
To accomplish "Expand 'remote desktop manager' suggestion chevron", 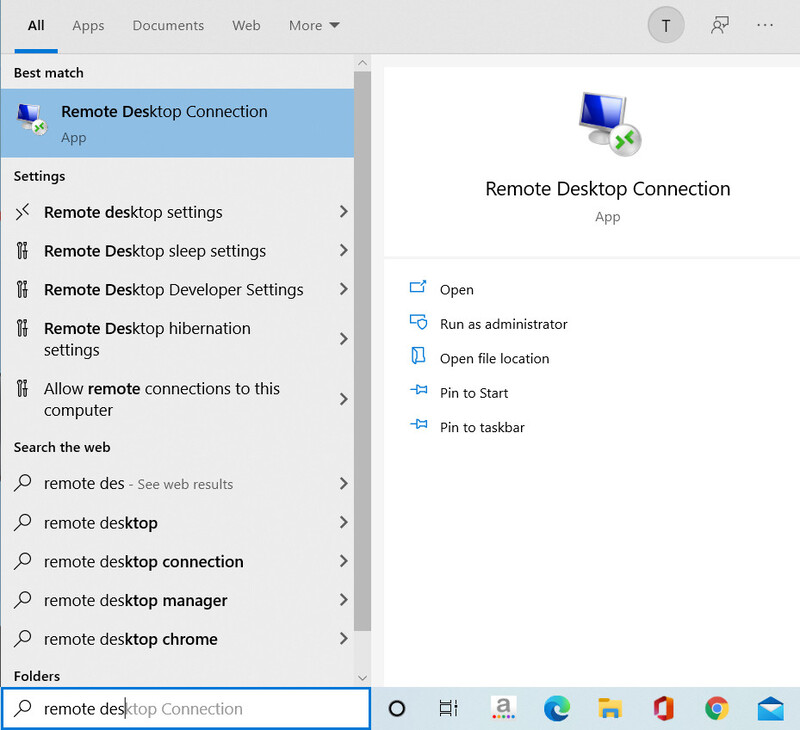I will pyautogui.click(x=344, y=599).
